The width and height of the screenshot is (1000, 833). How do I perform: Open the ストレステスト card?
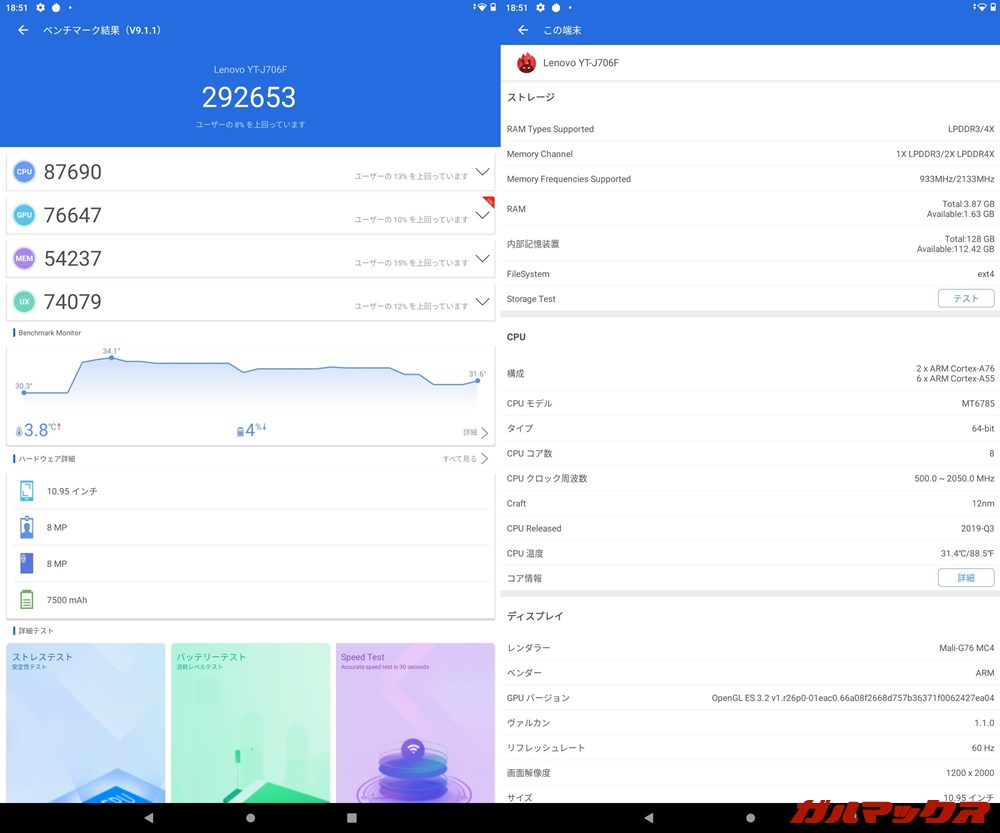click(86, 722)
